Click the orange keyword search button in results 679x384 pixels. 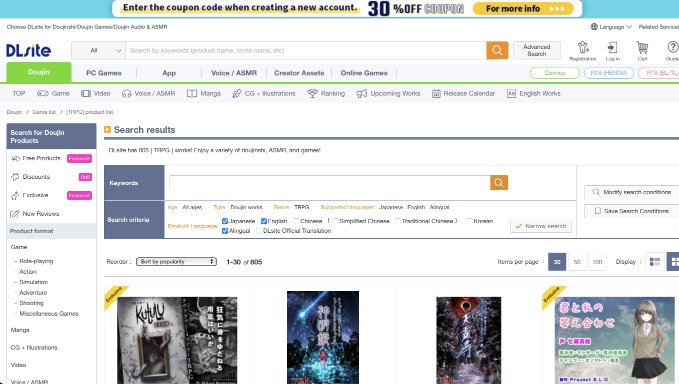pyautogui.click(x=499, y=183)
